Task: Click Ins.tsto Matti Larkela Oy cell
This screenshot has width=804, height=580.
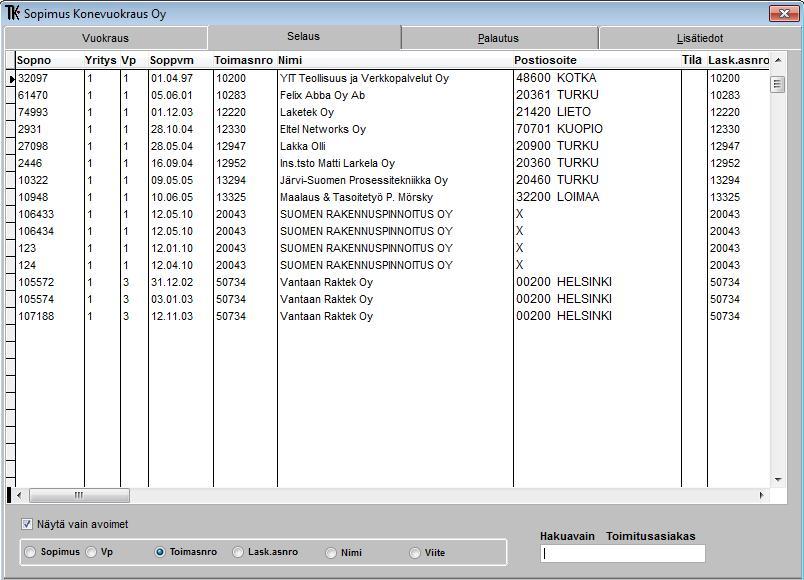Action: 395,163
